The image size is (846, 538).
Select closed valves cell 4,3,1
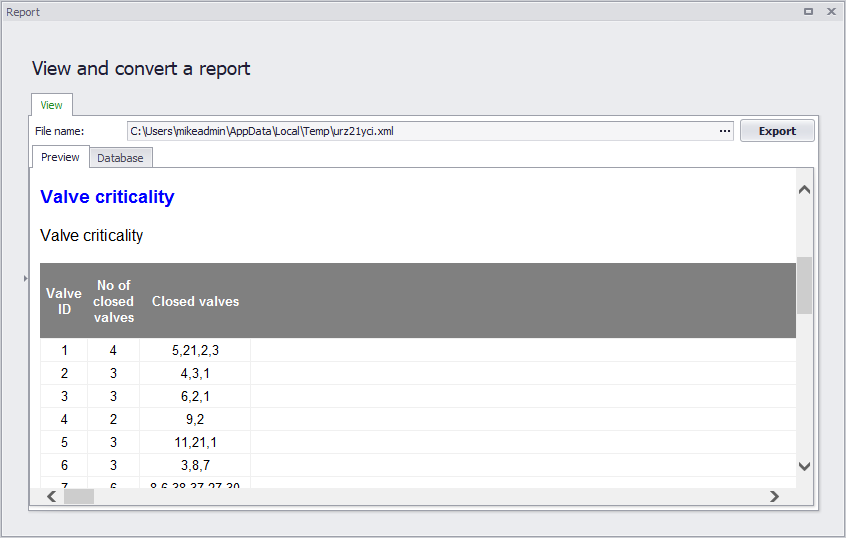coord(195,373)
